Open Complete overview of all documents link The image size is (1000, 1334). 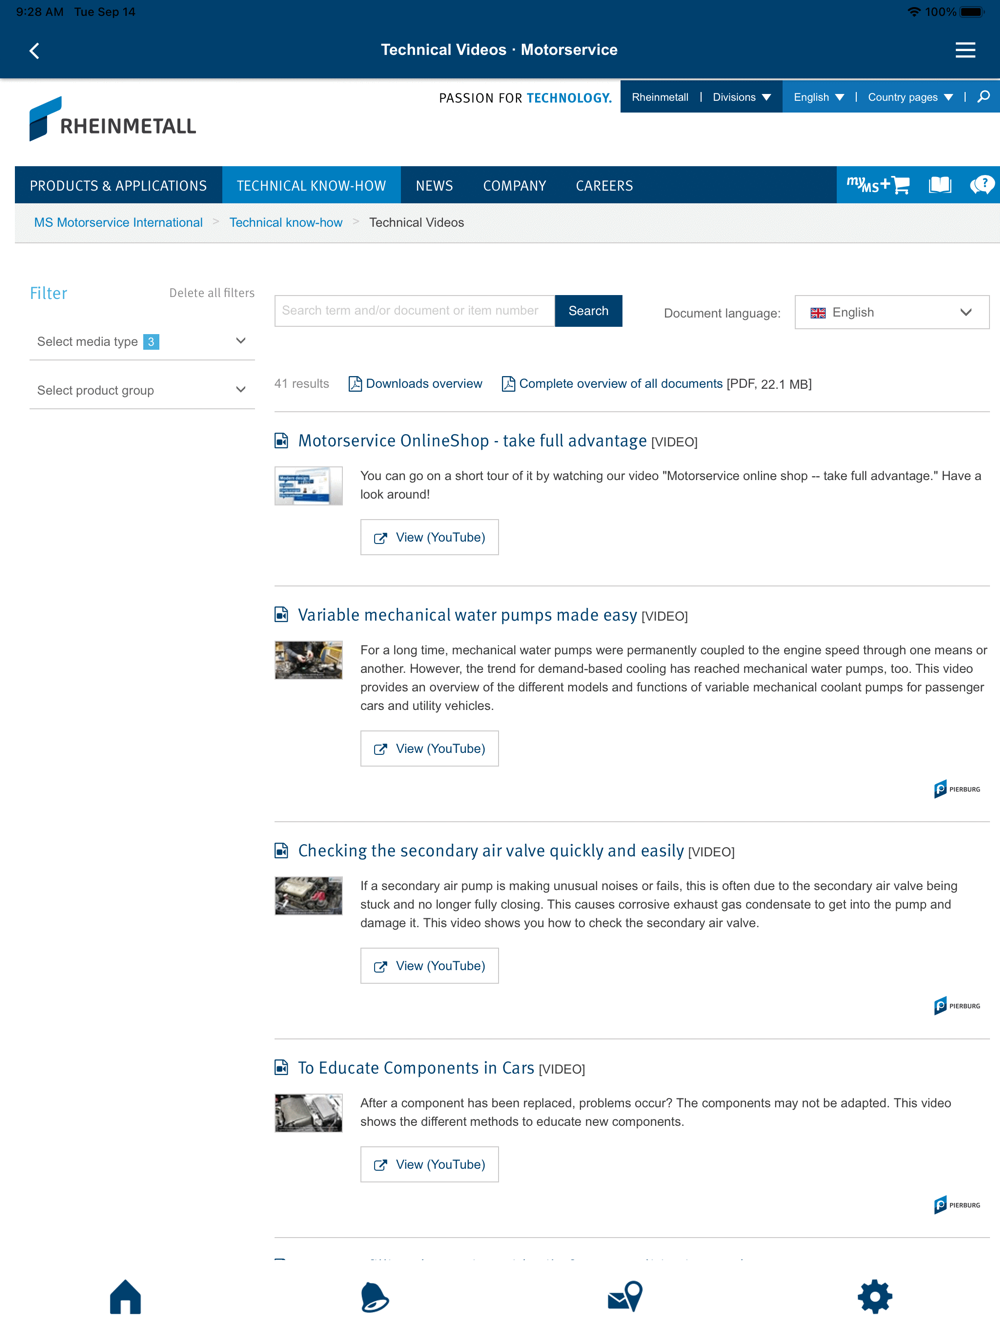pos(620,384)
